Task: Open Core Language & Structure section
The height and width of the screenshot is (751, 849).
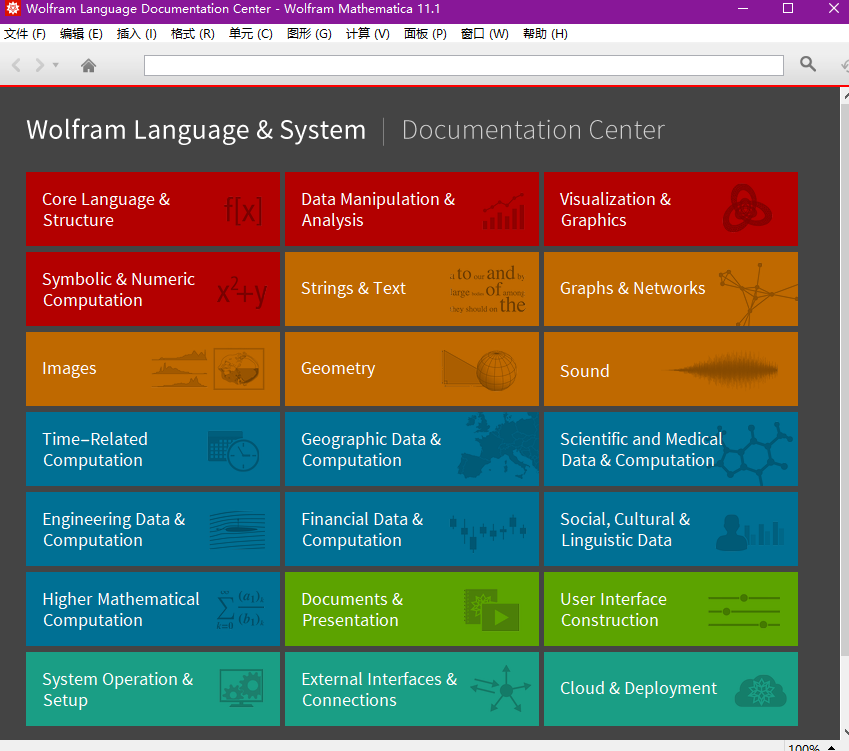Action: (106, 209)
